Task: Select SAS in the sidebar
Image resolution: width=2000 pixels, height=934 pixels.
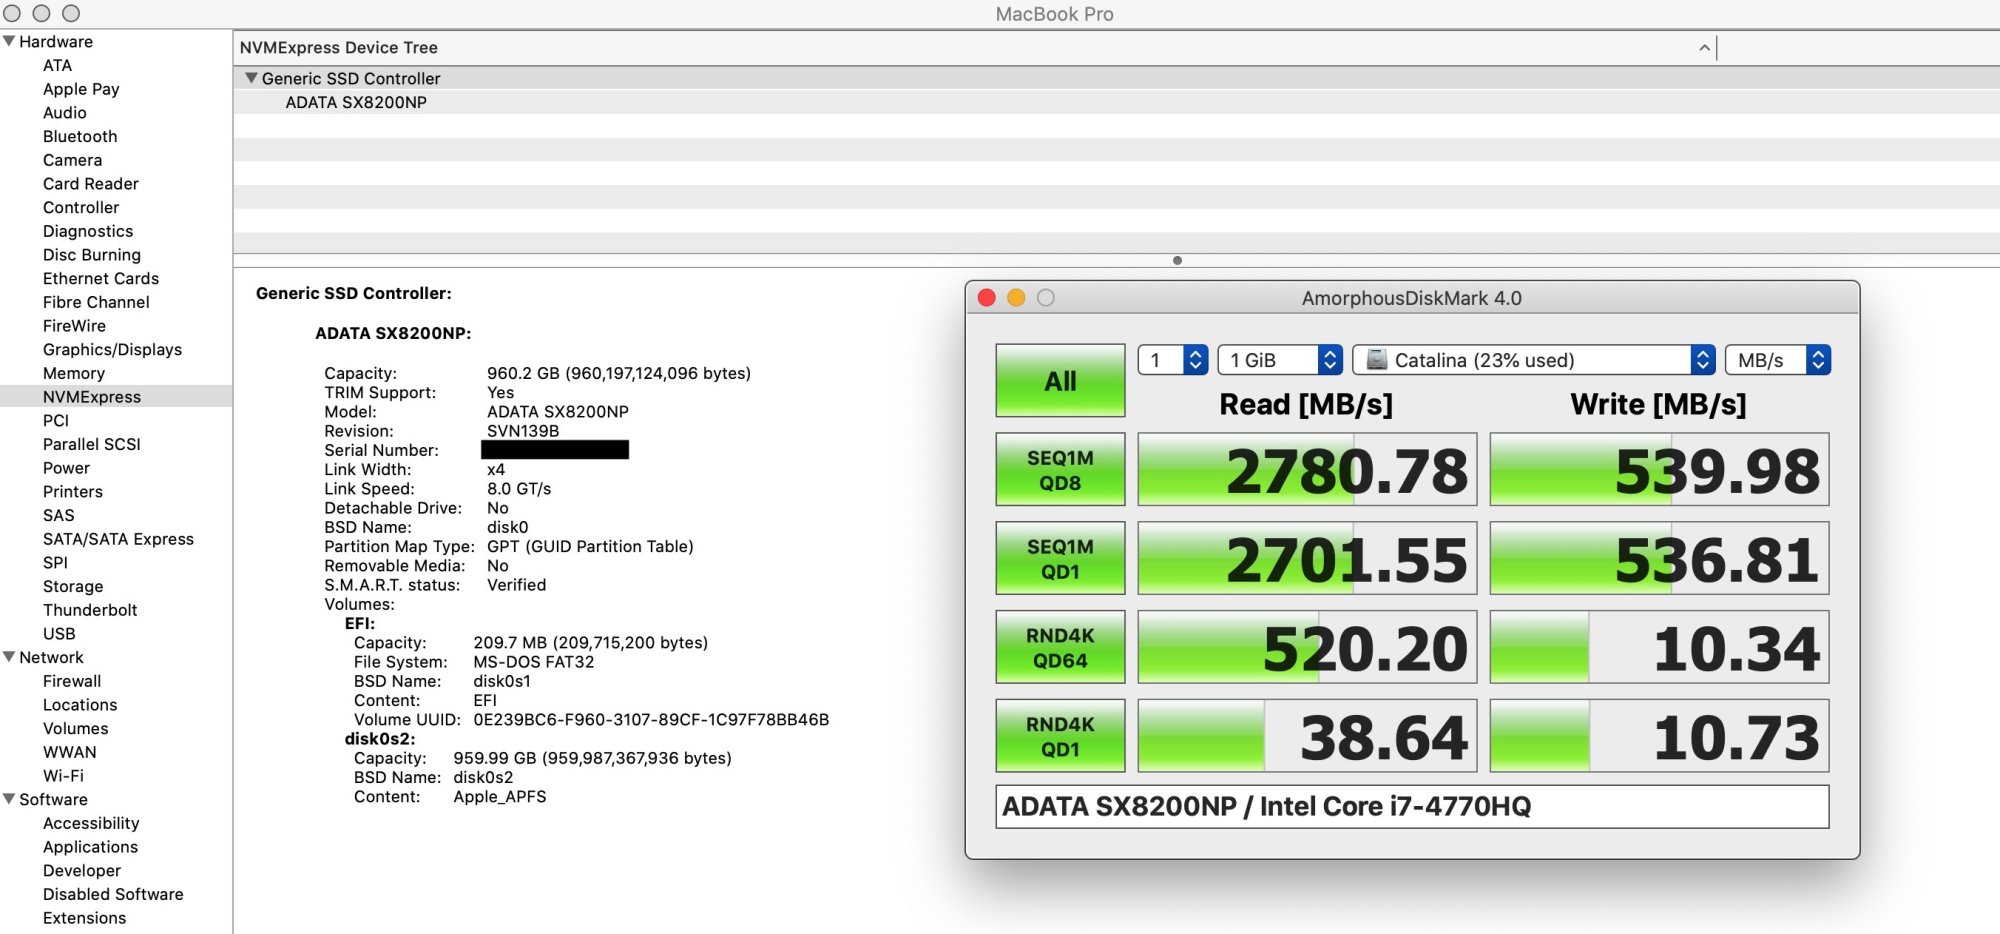Action: [x=58, y=515]
